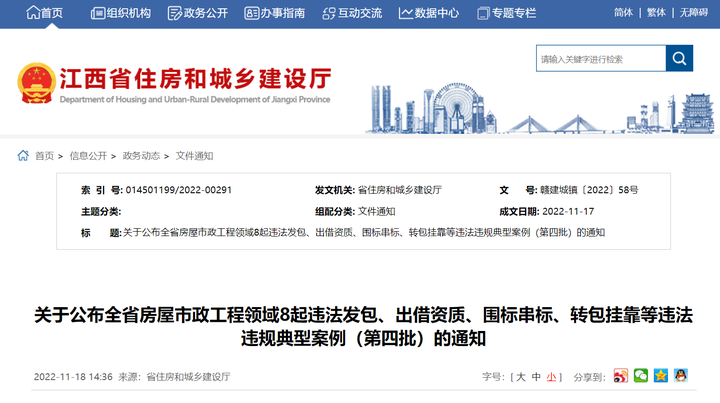Click publish time 2022-11-18 14:36
Image resolution: width=720 pixels, height=403 pixels.
pyautogui.click(x=73, y=377)
